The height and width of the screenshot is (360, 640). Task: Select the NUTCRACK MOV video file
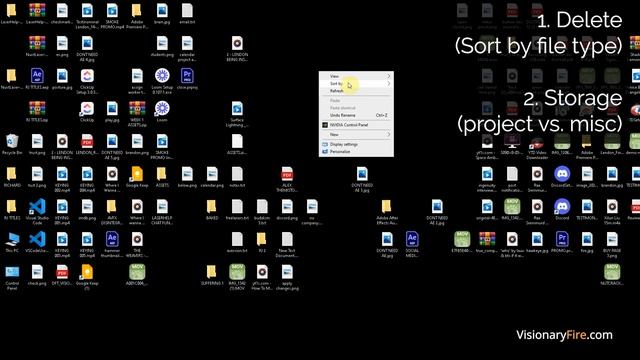pos(612,276)
